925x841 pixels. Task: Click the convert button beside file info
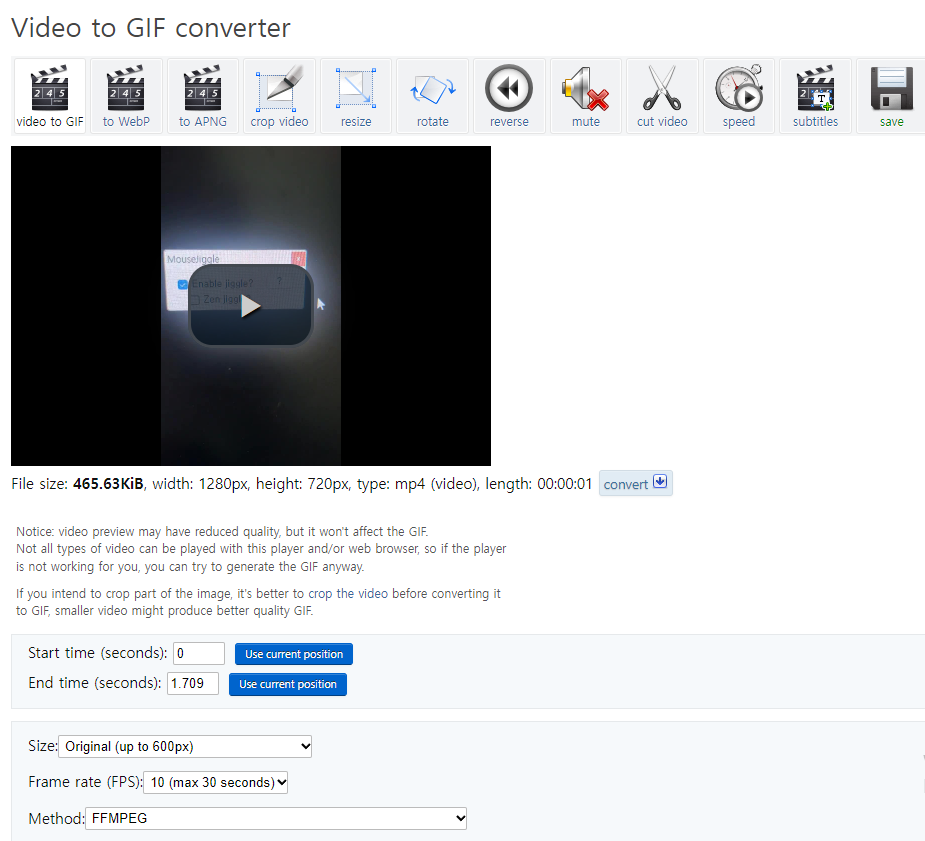(x=635, y=484)
